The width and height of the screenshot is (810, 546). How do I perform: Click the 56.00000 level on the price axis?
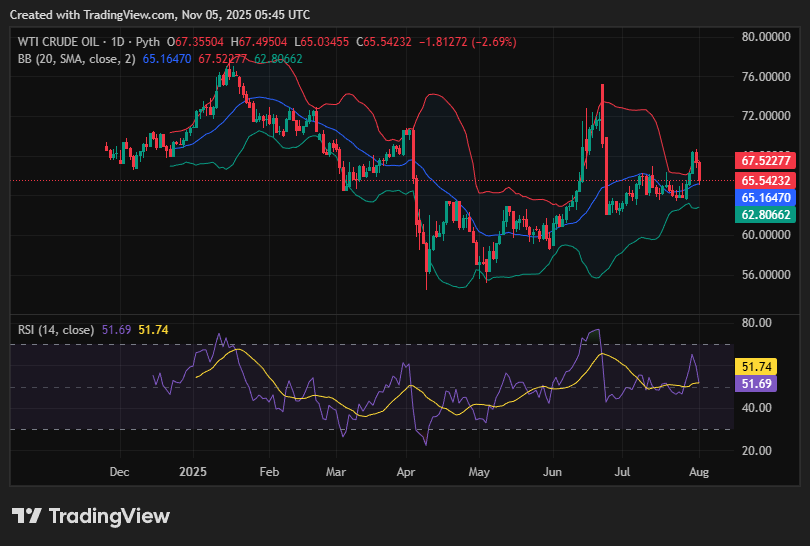coord(765,275)
